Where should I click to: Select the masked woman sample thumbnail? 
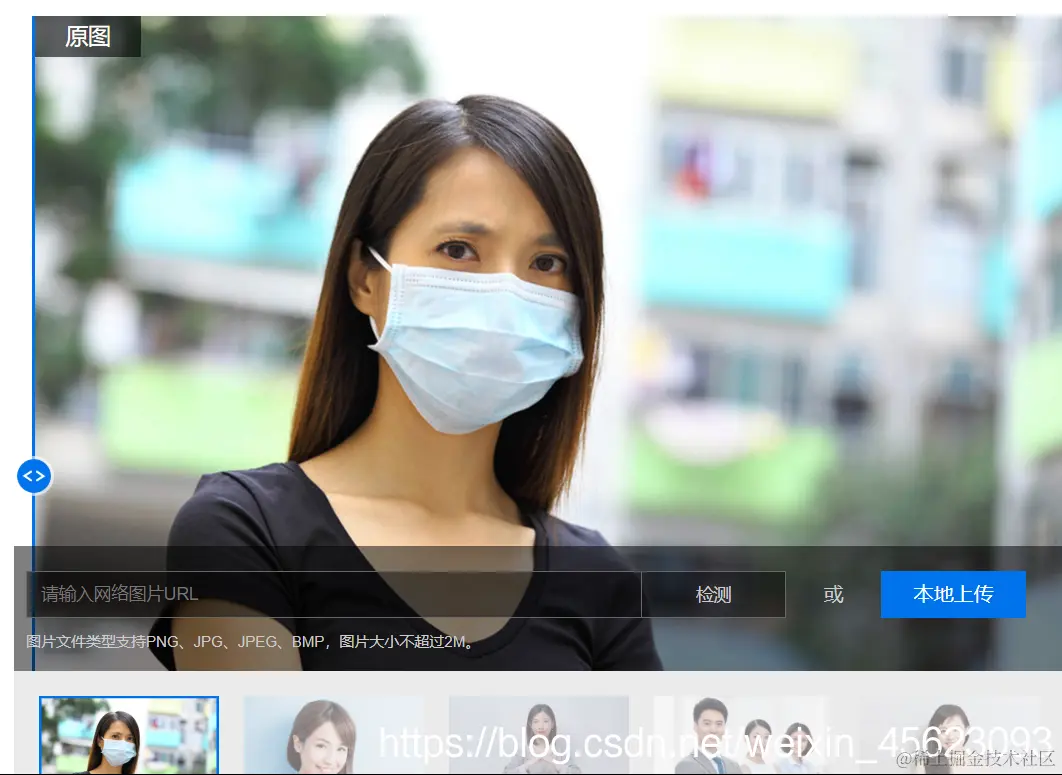tap(129, 735)
